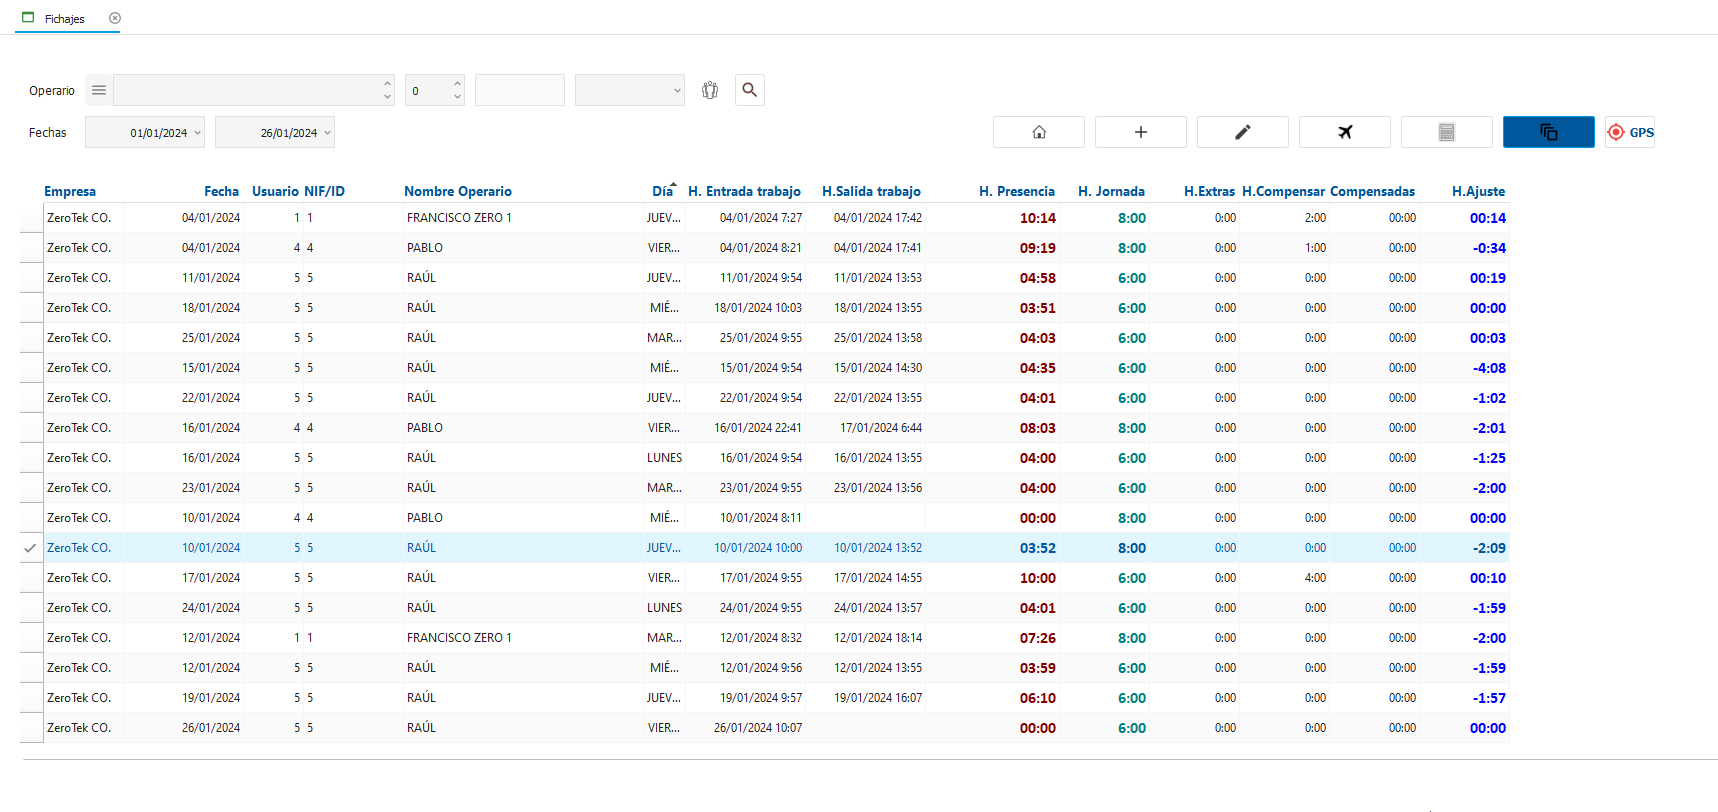Click the blue copy/duplicate button
Screen dimensions: 1718x812
coord(1548,132)
